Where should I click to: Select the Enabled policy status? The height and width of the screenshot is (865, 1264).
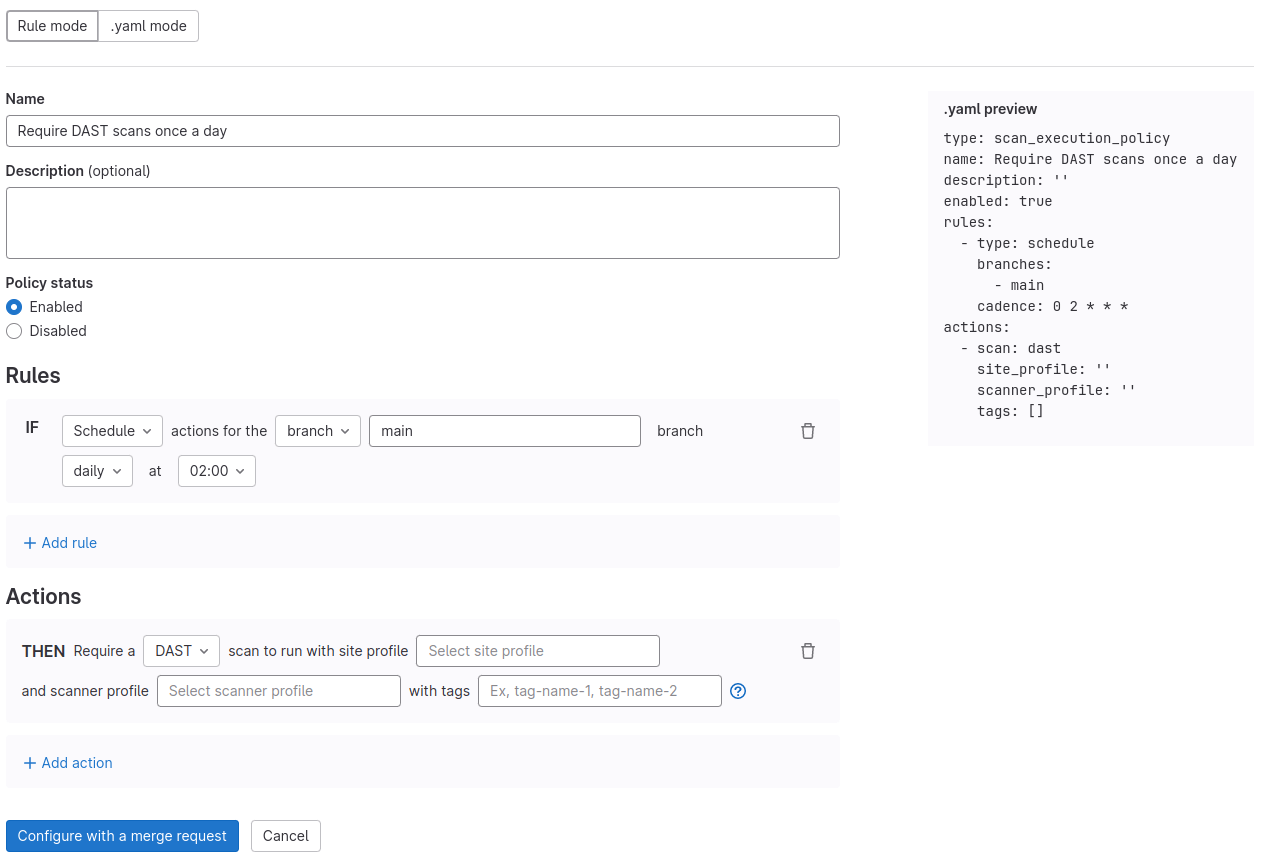pos(14,307)
